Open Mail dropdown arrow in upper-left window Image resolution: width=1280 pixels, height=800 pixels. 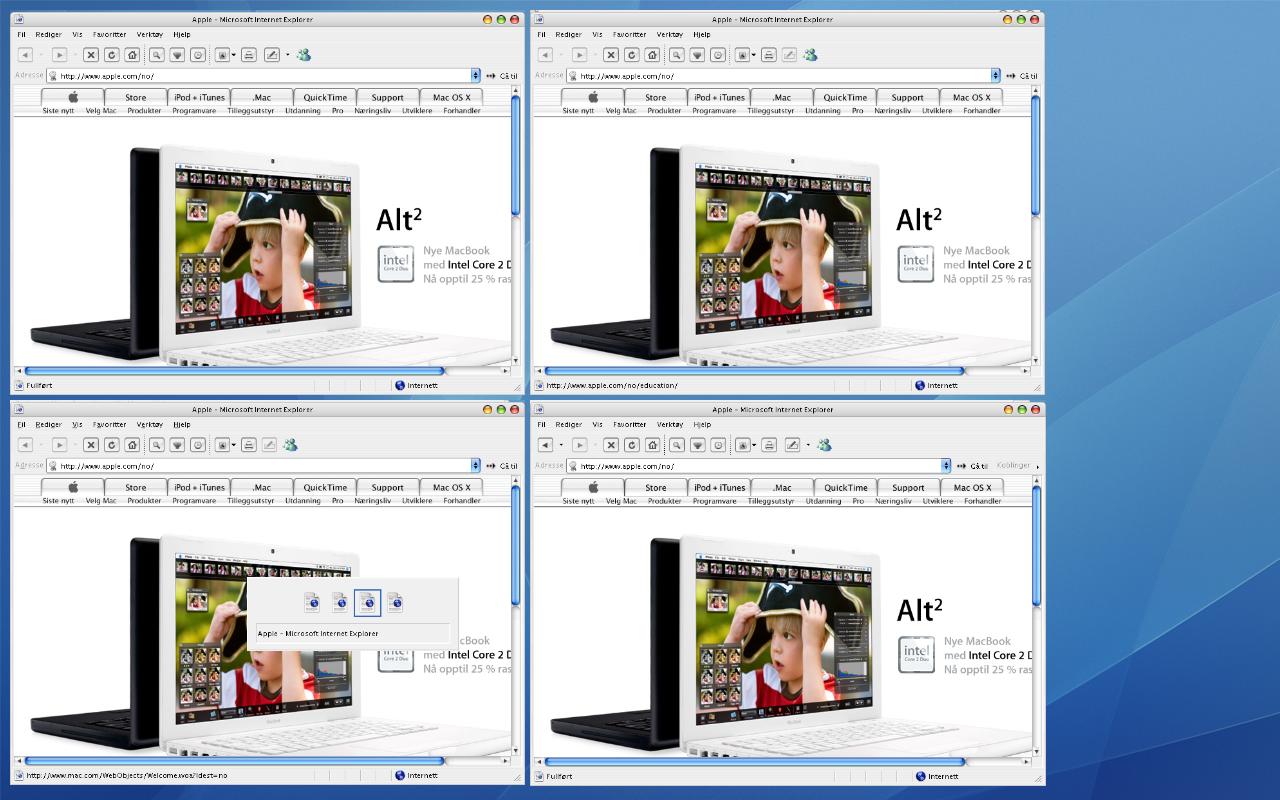point(234,55)
